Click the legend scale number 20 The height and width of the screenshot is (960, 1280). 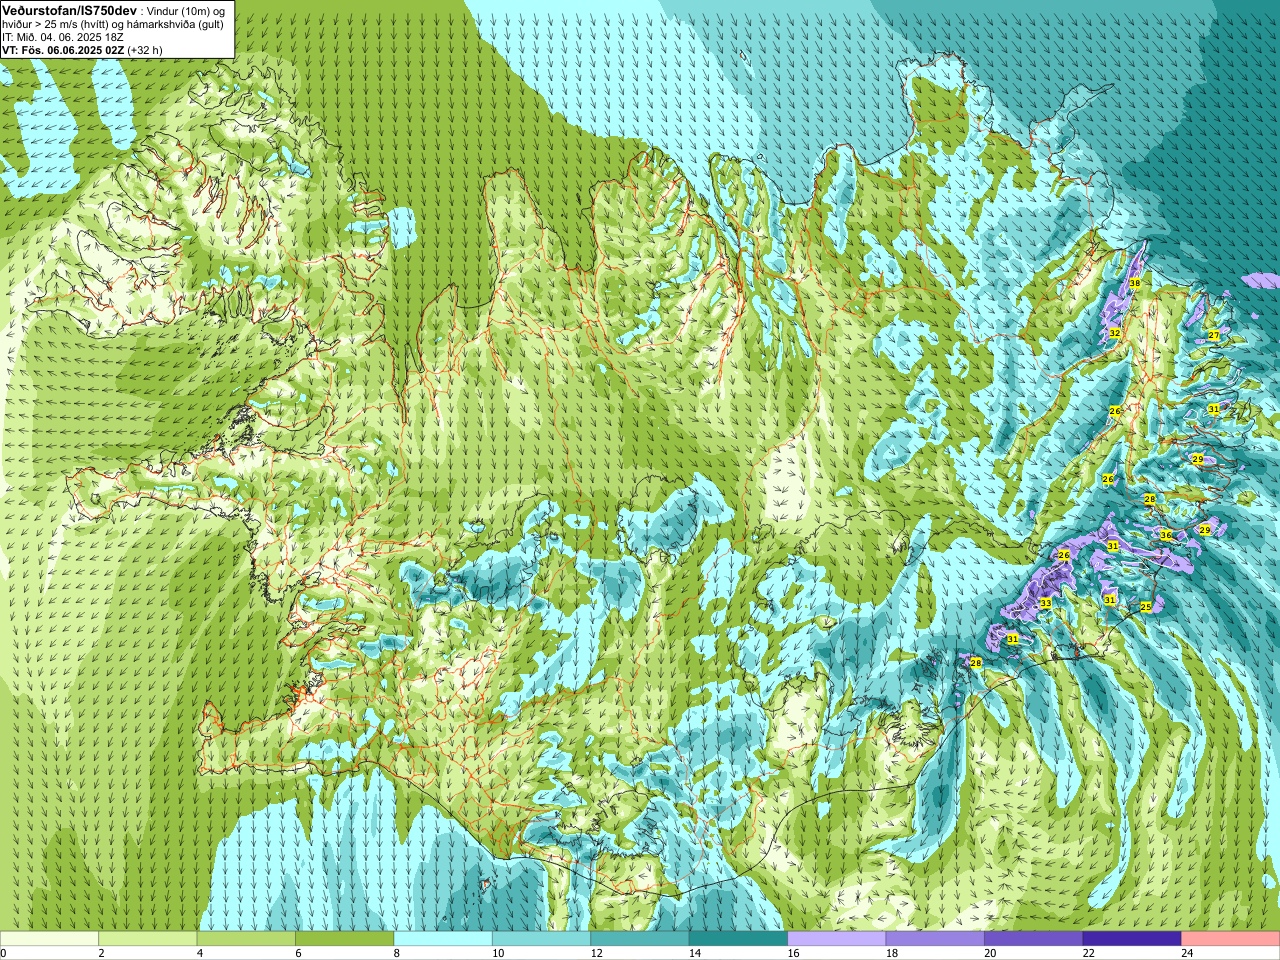[990, 953]
